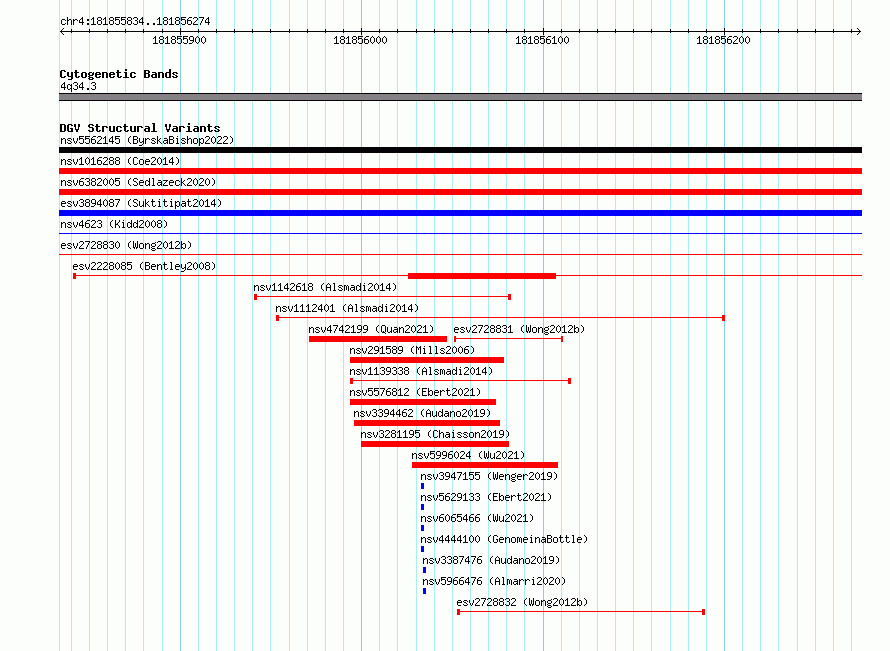The height and width of the screenshot is (651, 890).
Task: Click the thin blue nsv4623 line
Action: click(x=460, y=233)
